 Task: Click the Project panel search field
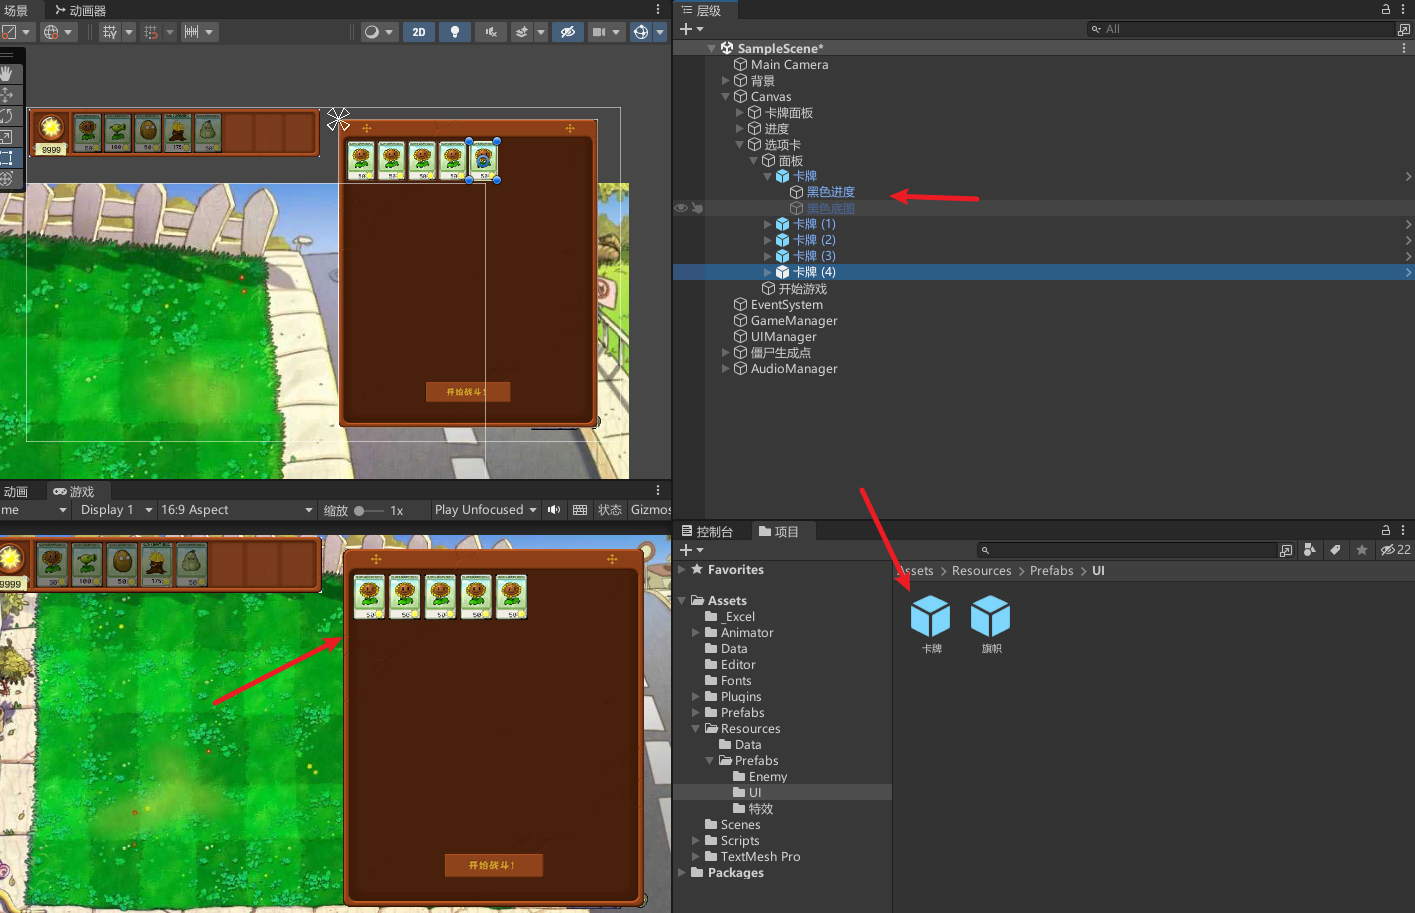(x=1128, y=550)
